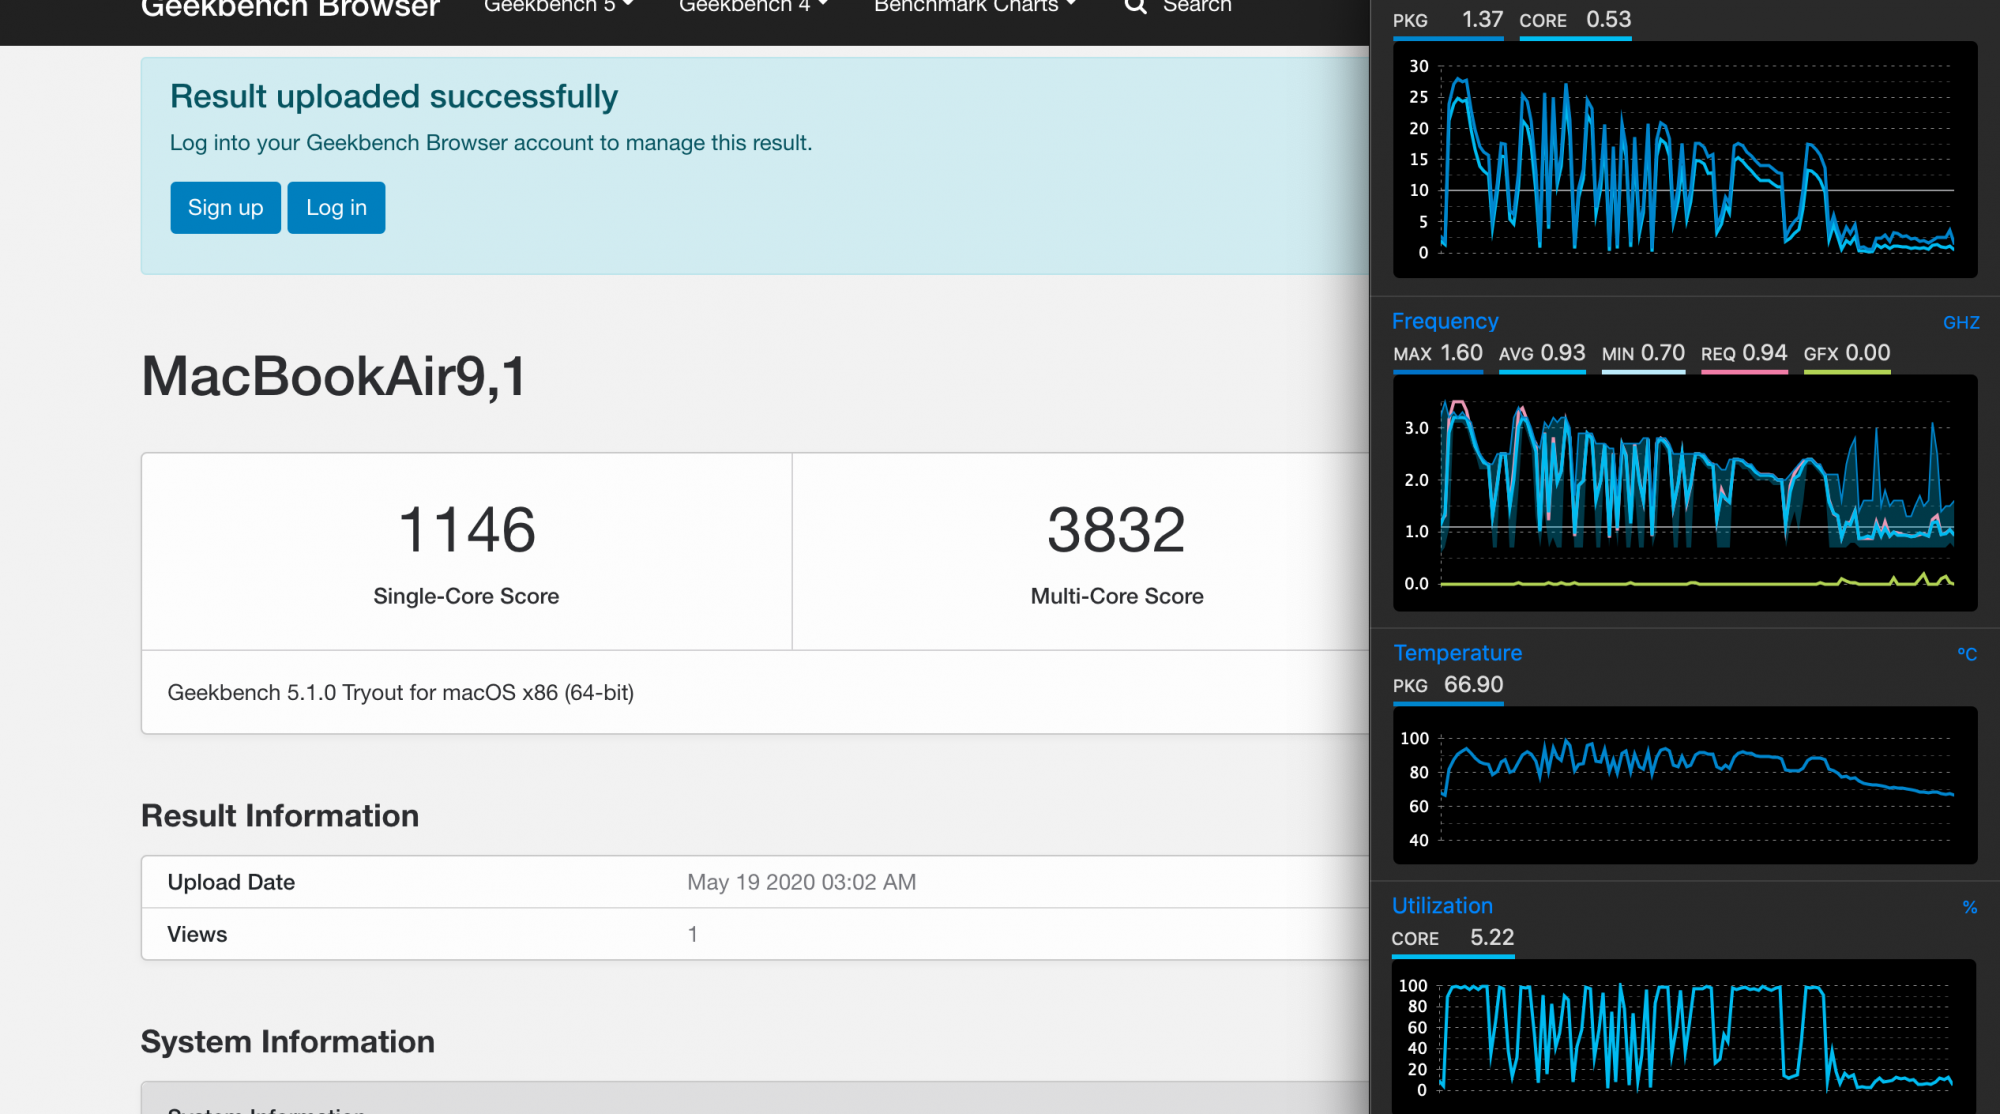2000x1114 pixels.
Task: Go to Geekbench Browser home link
Action: (x=290, y=9)
